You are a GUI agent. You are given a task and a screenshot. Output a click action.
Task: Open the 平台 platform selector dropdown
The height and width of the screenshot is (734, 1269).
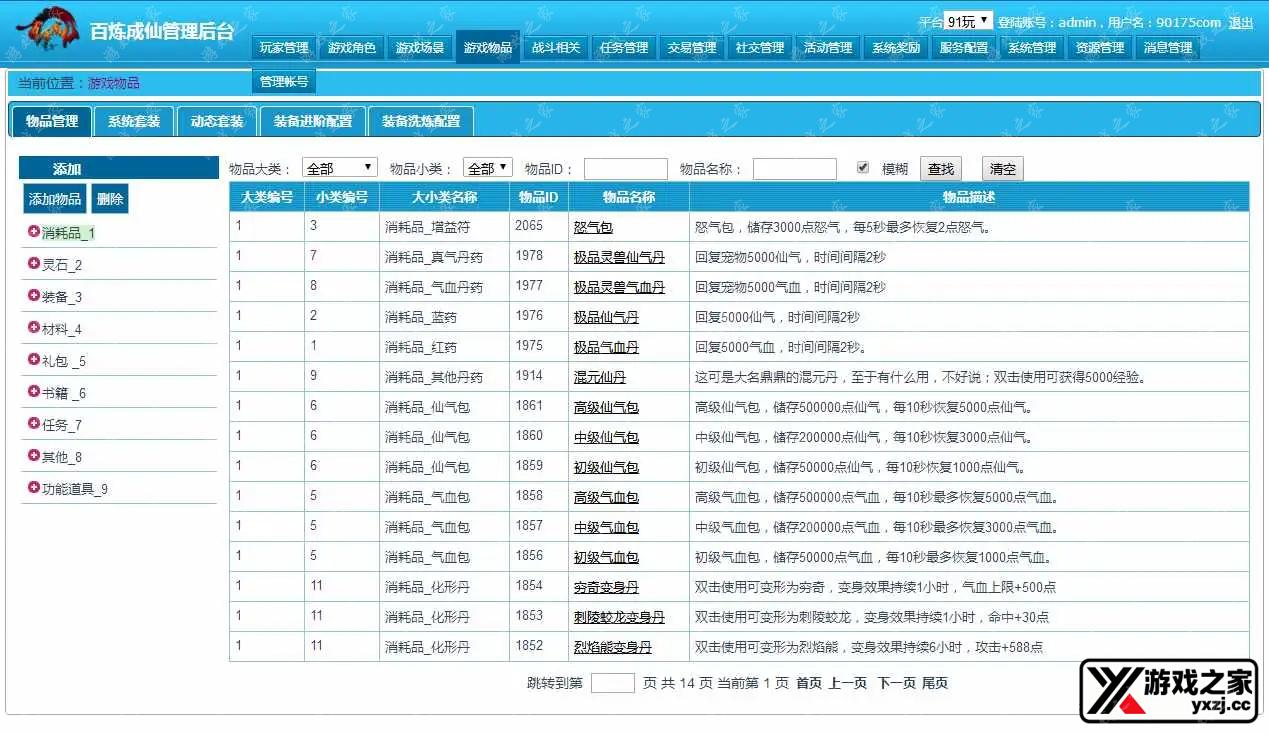point(968,21)
